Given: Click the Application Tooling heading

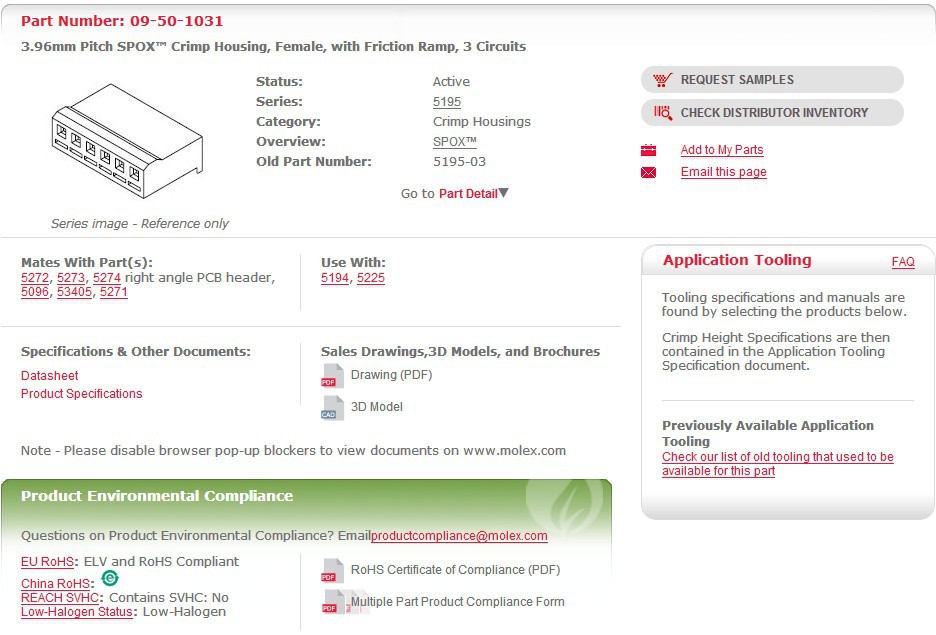Looking at the screenshot, I should pos(737,260).
